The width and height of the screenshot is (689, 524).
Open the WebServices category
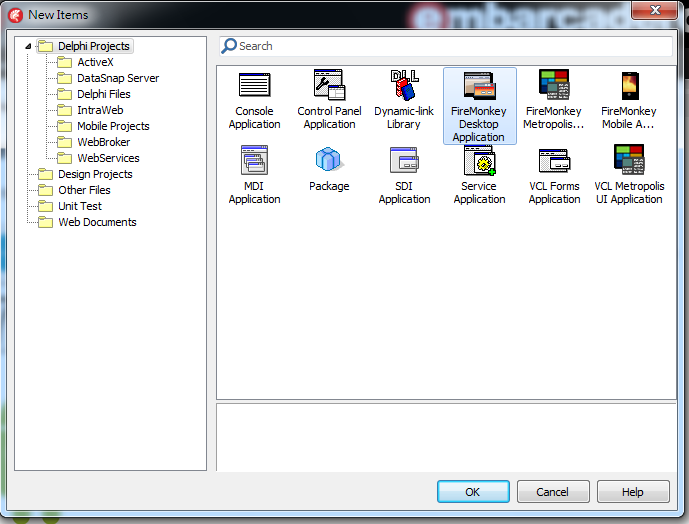click(108, 158)
